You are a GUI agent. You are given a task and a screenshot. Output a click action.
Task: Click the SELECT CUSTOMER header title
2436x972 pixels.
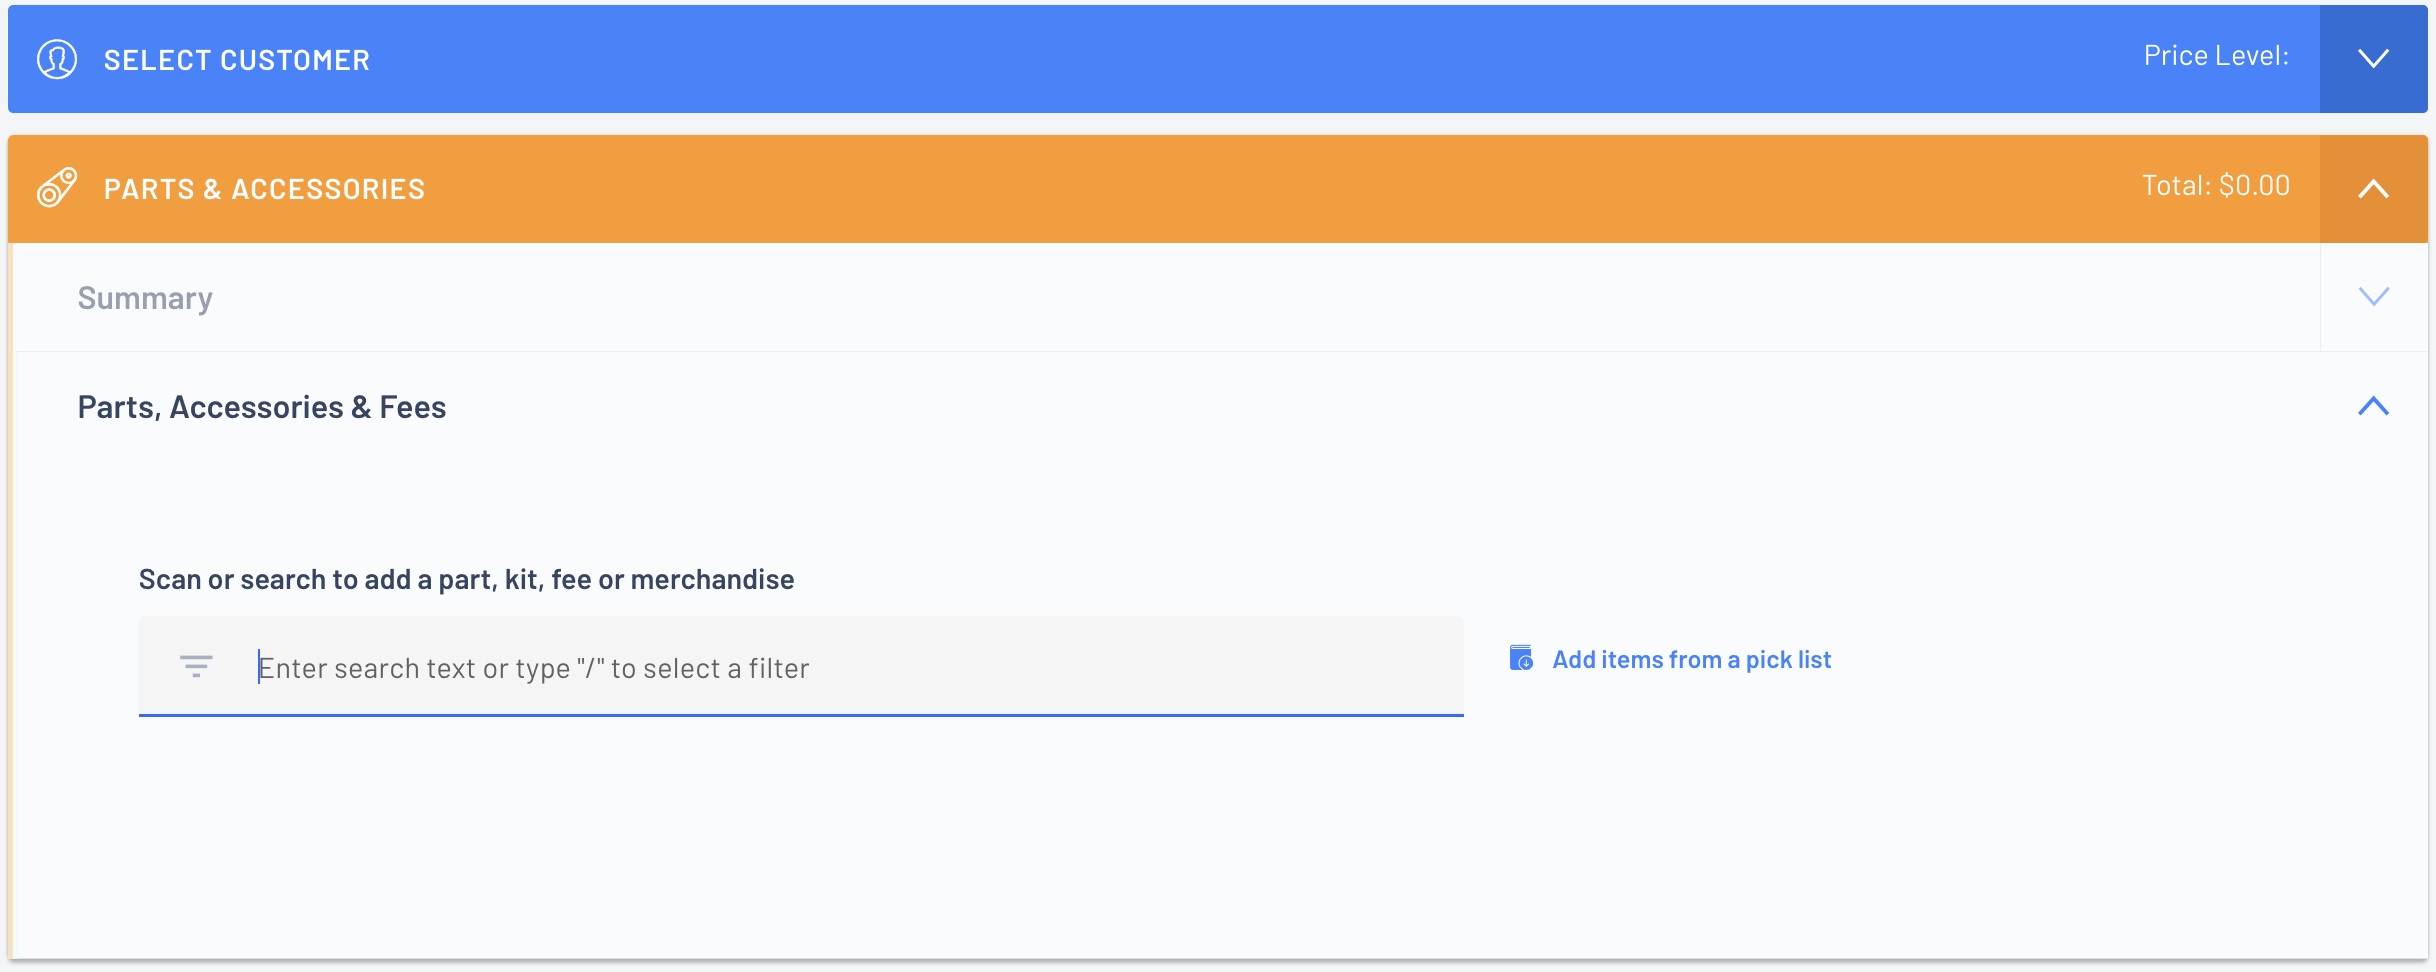click(x=237, y=60)
